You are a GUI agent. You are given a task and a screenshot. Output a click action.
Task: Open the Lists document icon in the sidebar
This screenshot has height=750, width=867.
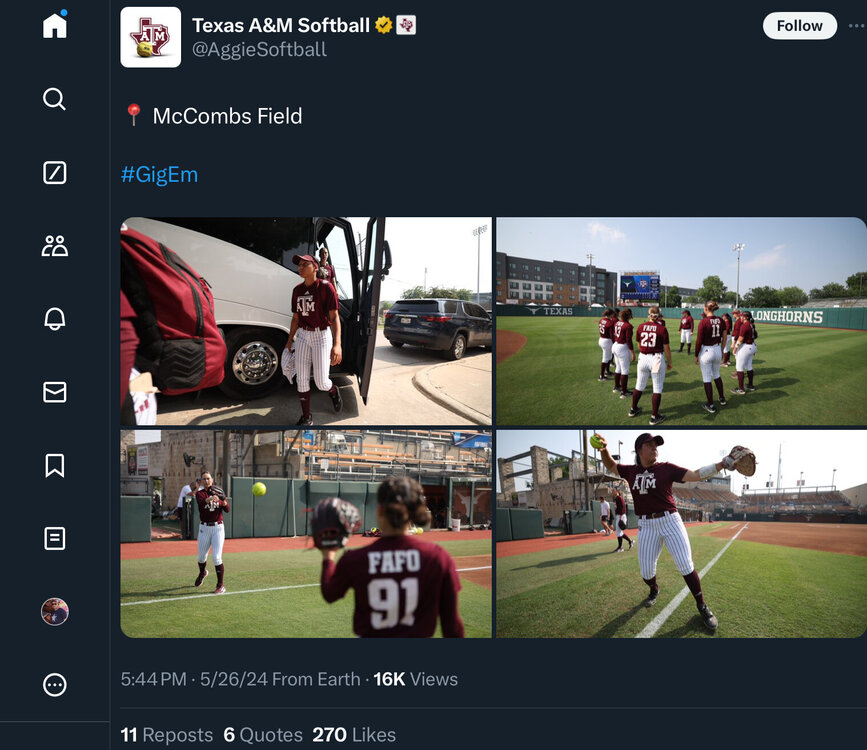[55, 539]
